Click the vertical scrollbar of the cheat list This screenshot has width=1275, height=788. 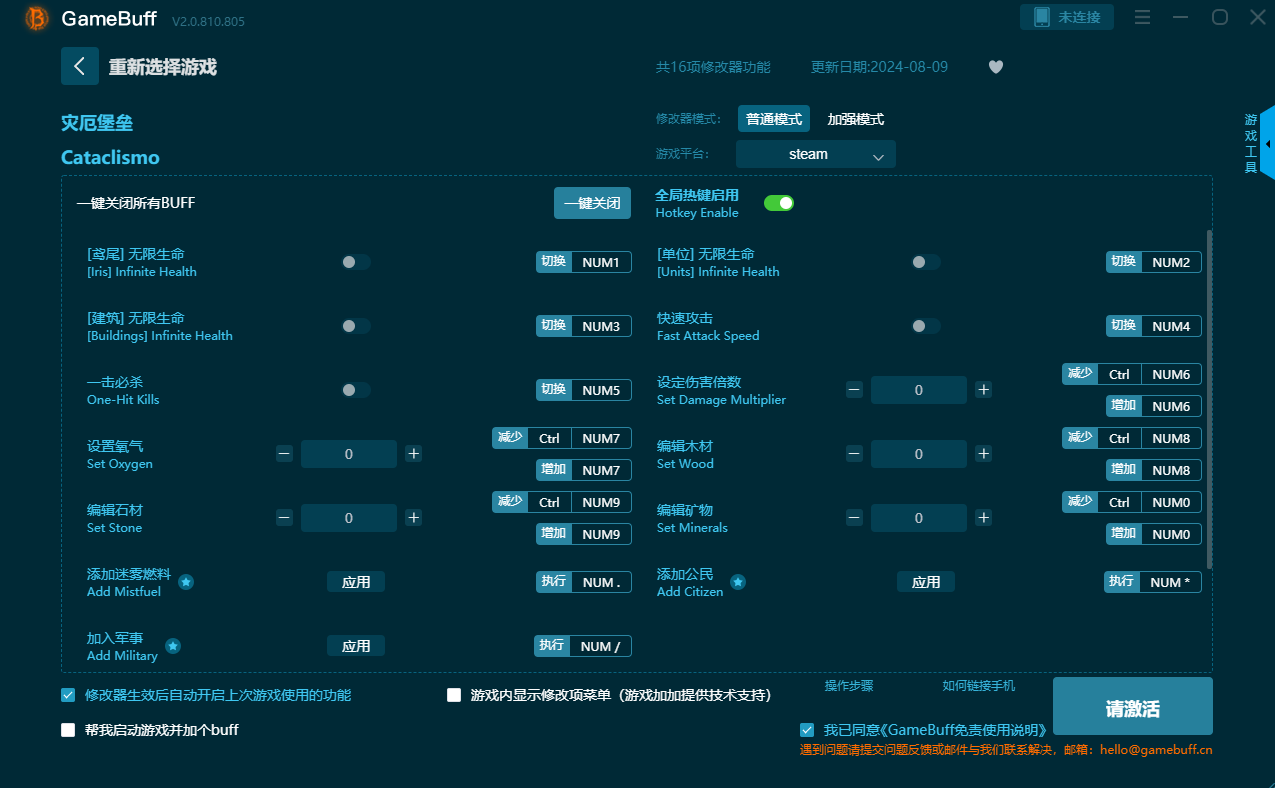click(x=1209, y=400)
